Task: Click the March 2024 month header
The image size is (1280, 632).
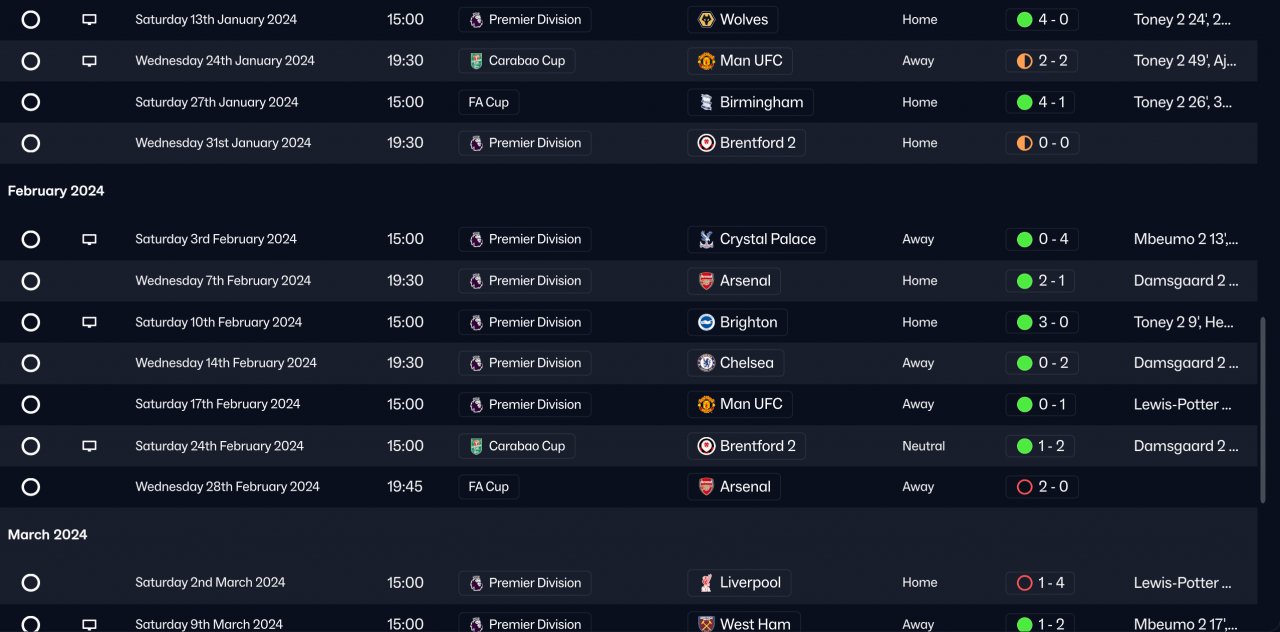Action: pyautogui.click(x=48, y=535)
